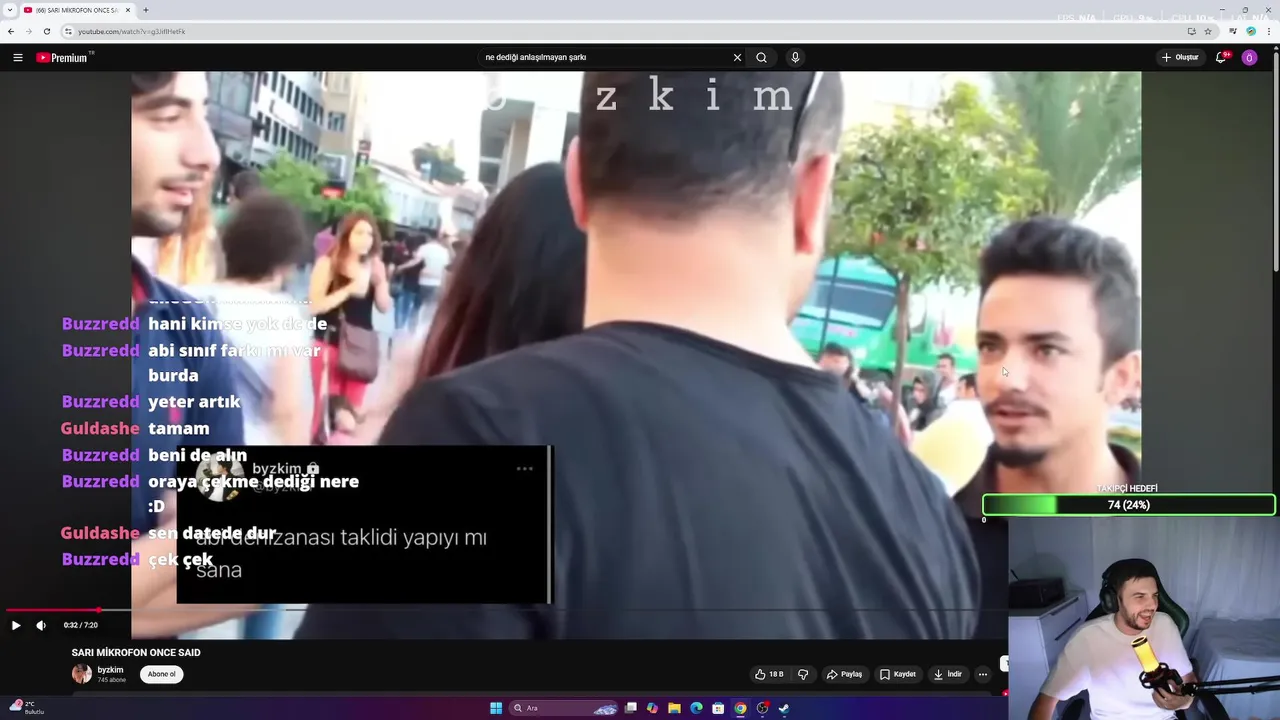Viewport: 1280px width, 720px height.
Task: Go back in browser navigation
Action: point(11,31)
